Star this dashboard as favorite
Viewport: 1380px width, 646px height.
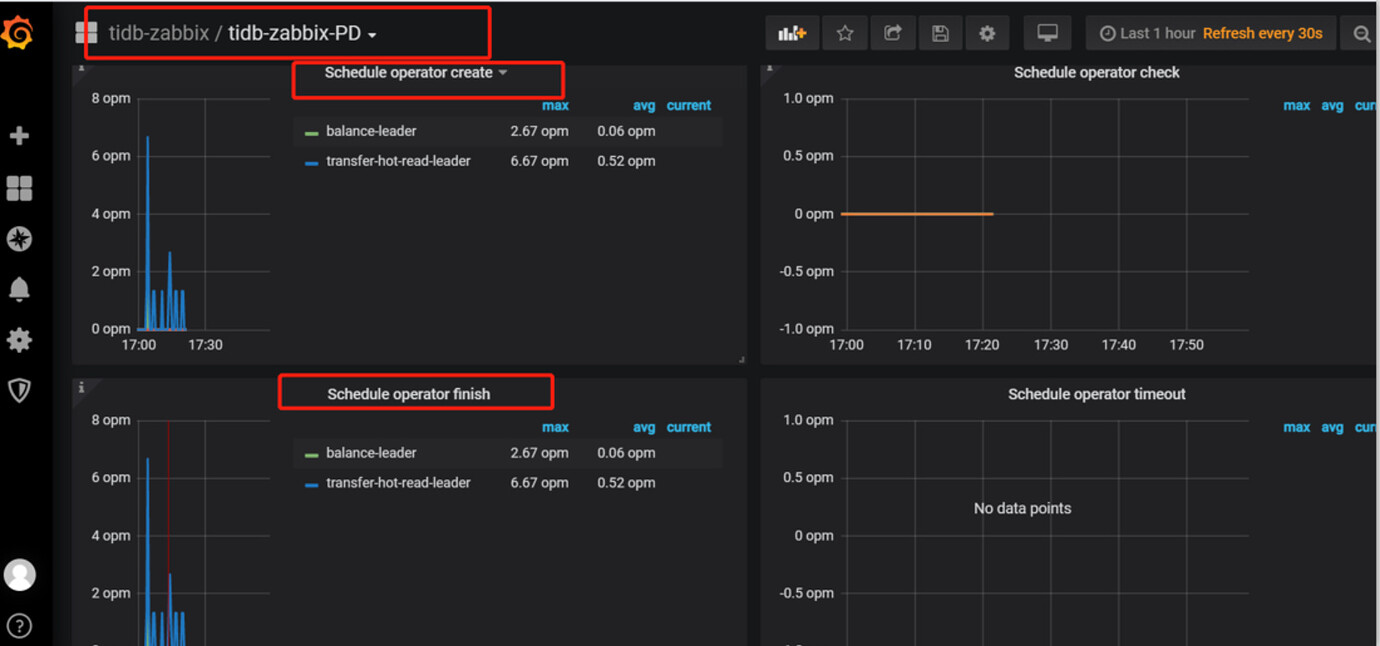[x=845, y=34]
